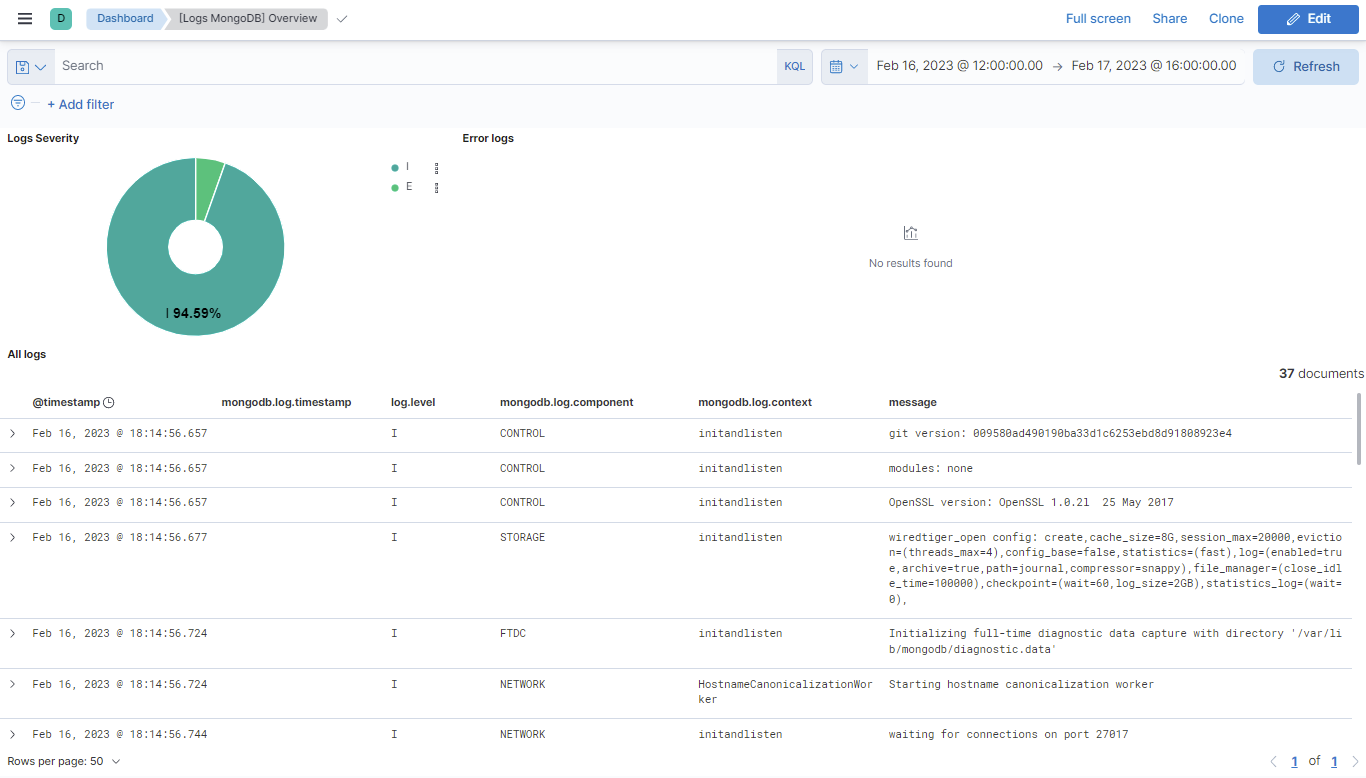Open Rows per page dropdown
Image resolution: width=1366 pixels, height=778 pixels.
coord(64,762)
